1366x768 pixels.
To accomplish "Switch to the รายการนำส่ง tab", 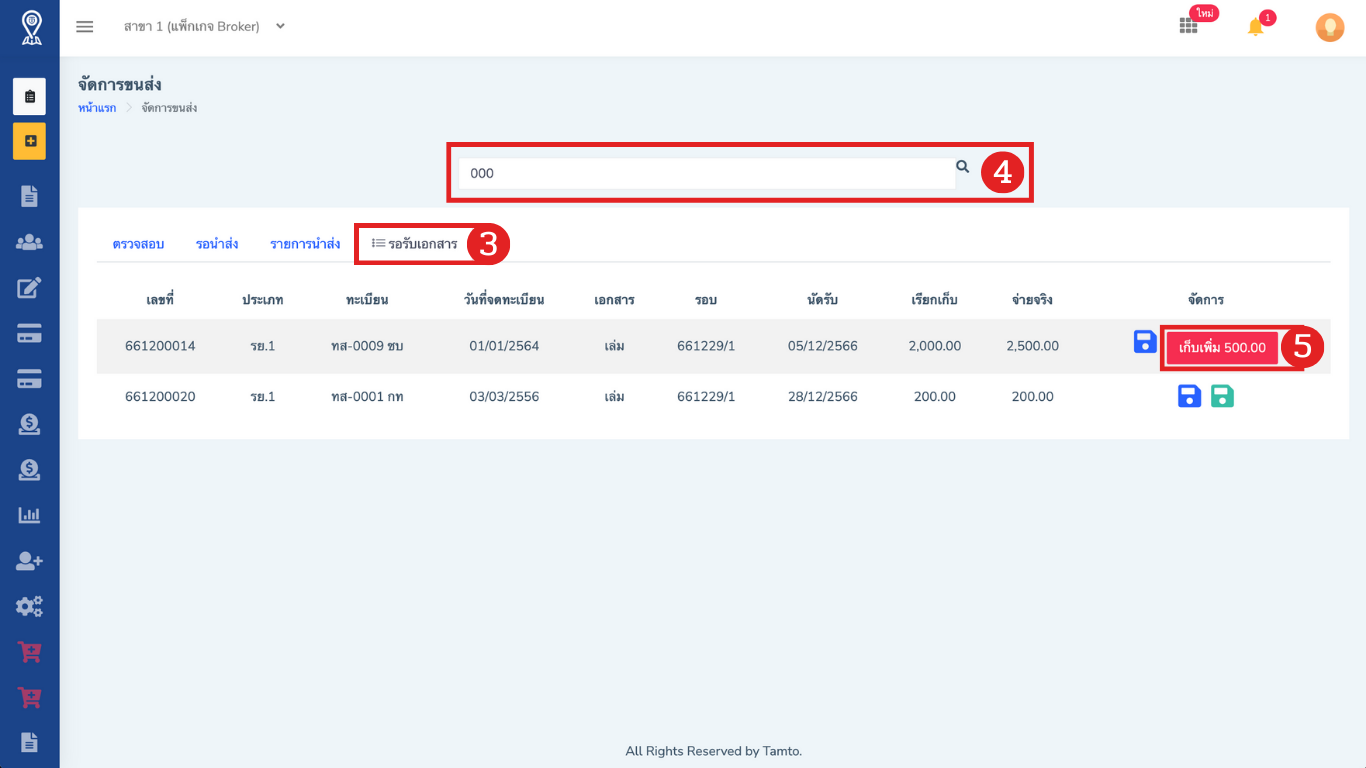I will [305, 244].
